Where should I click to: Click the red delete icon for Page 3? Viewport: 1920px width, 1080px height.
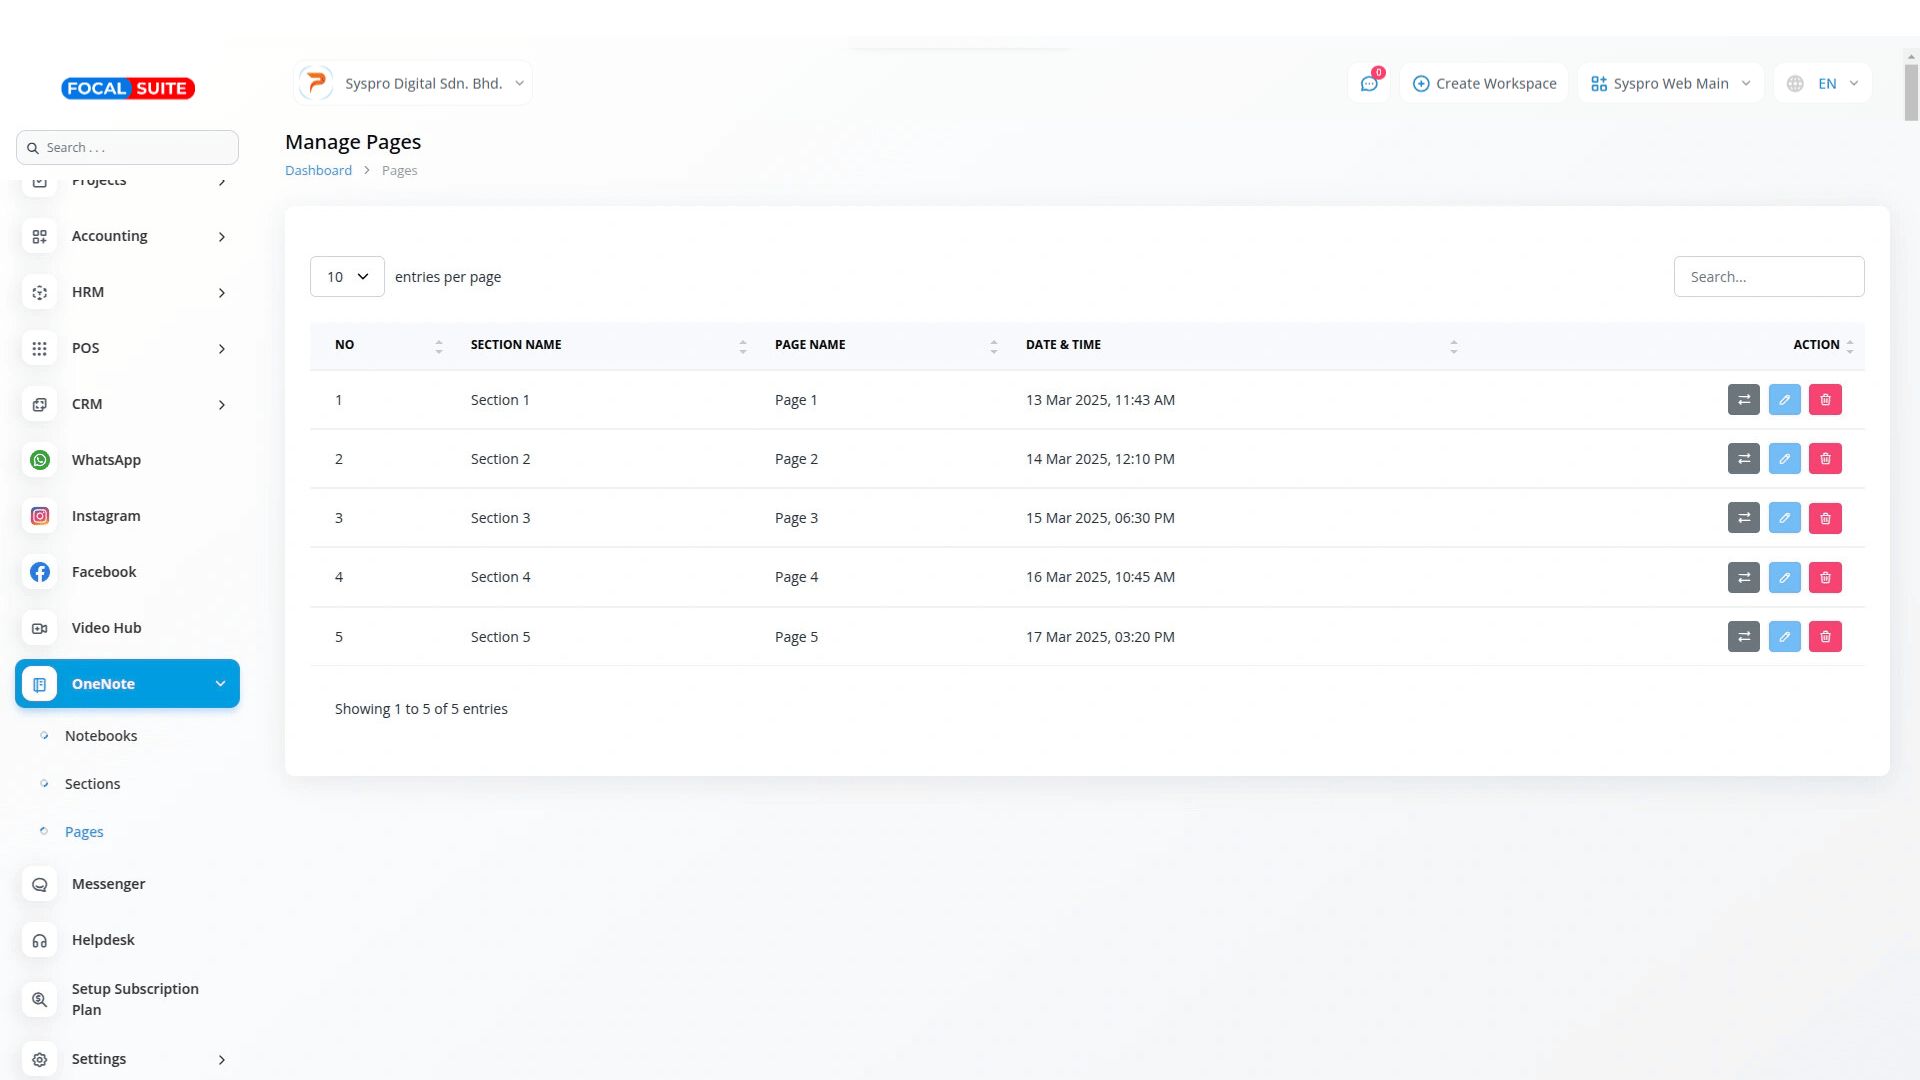pos(1825,518)
